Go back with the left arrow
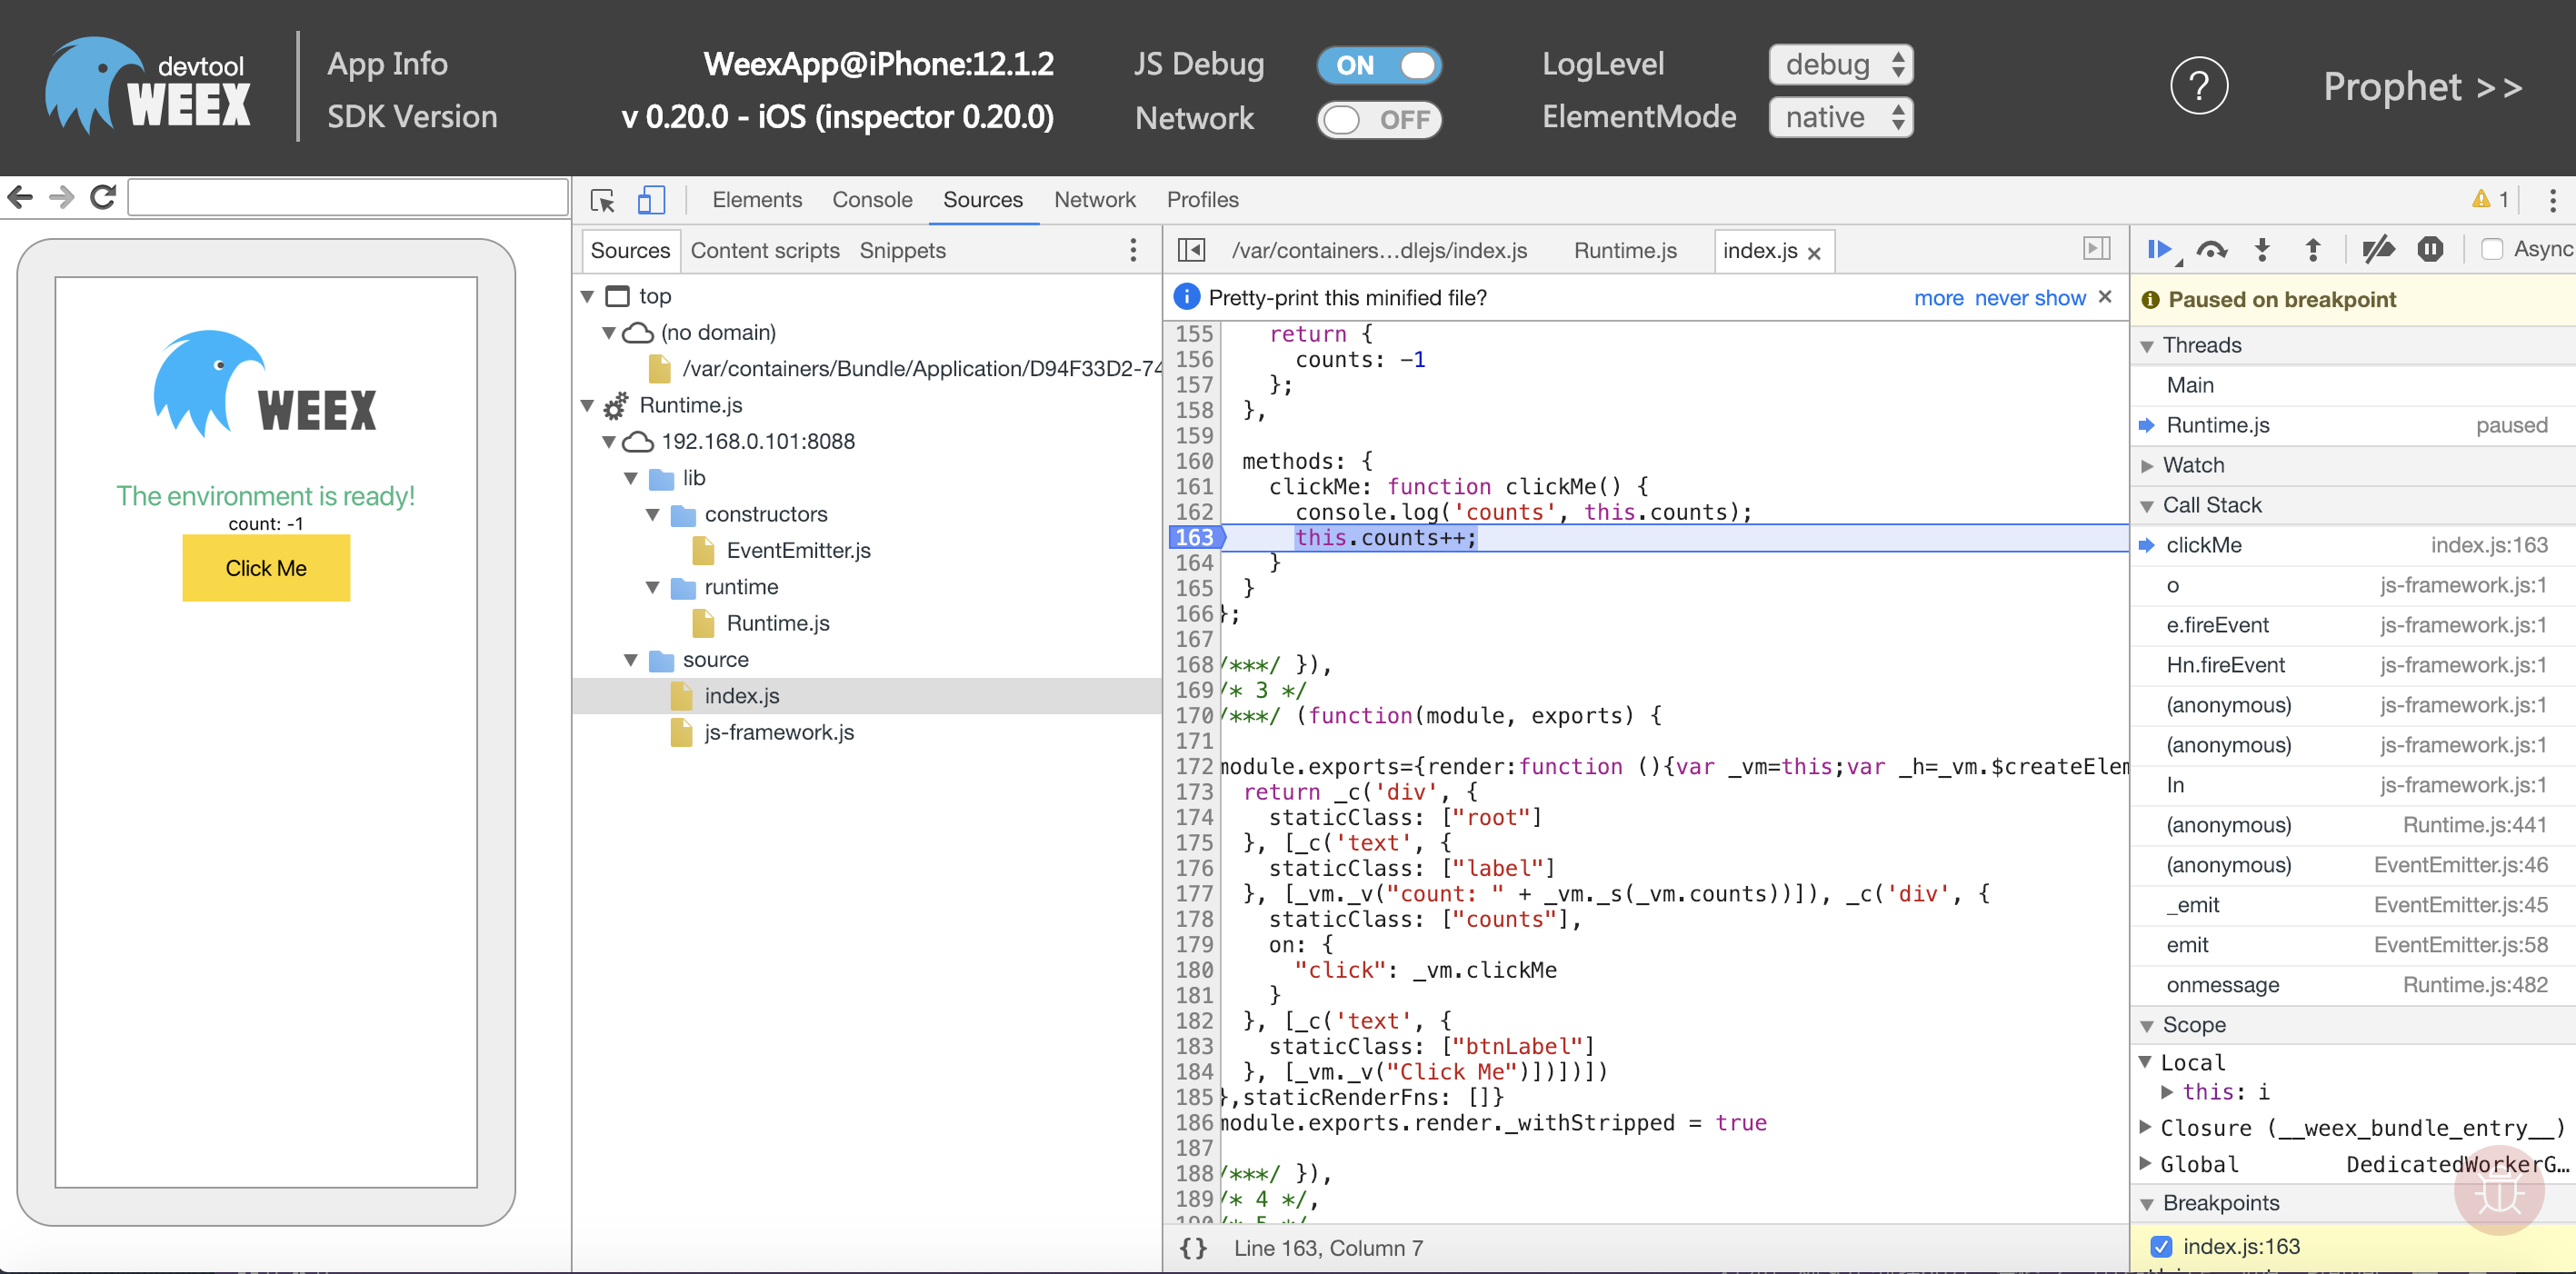Viewport: 2576px width, 1274px height. [x=21, y=197]
